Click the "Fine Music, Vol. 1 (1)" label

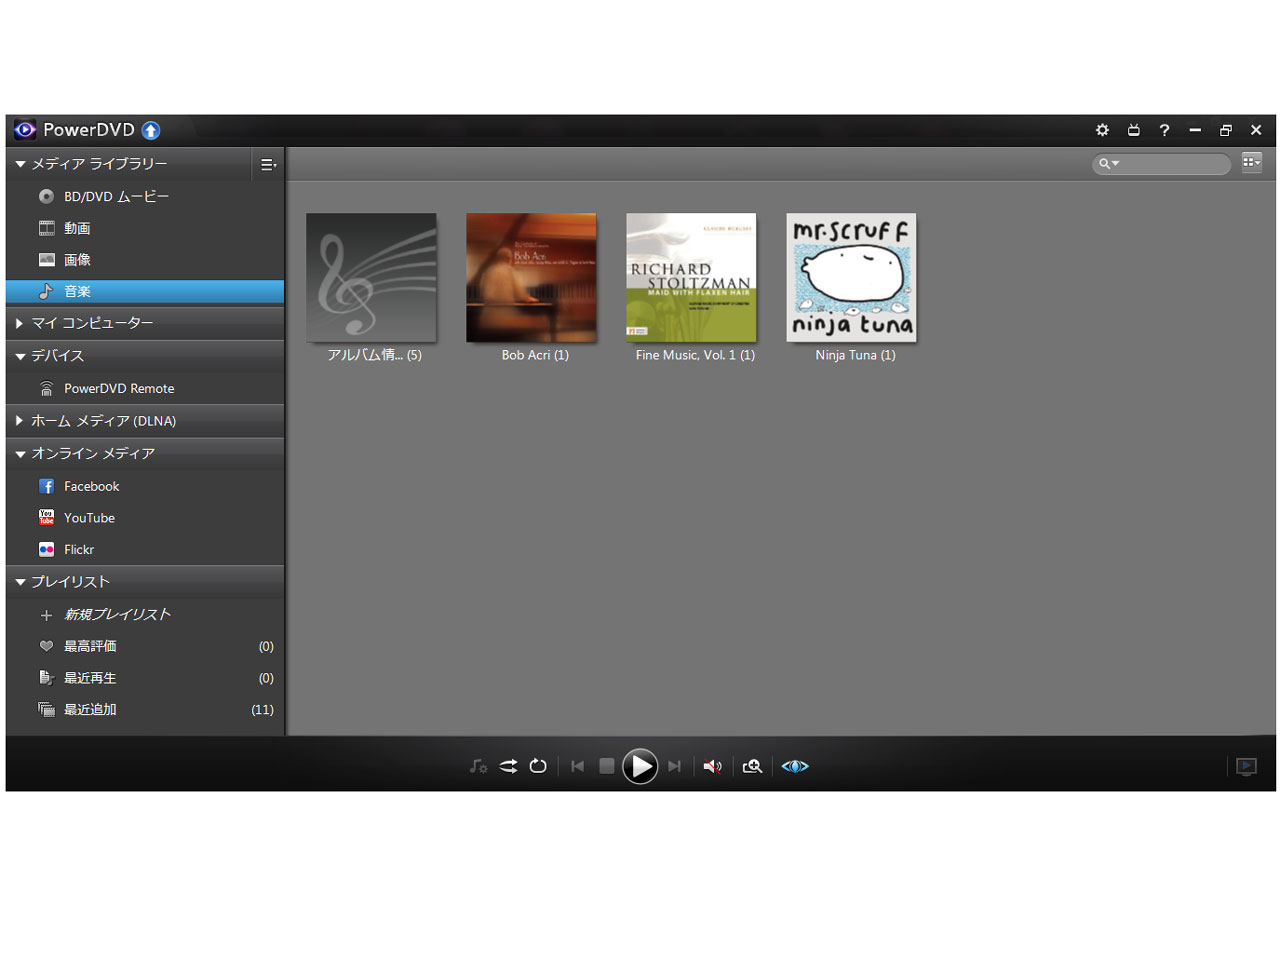[695, 355]
